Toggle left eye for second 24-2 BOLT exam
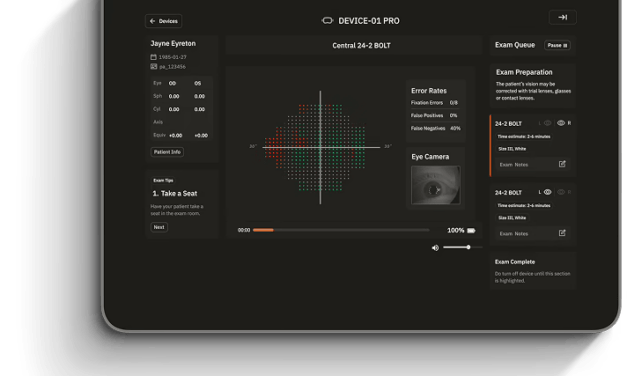This screenshot has width=627, height=376. tap(547, 192)
